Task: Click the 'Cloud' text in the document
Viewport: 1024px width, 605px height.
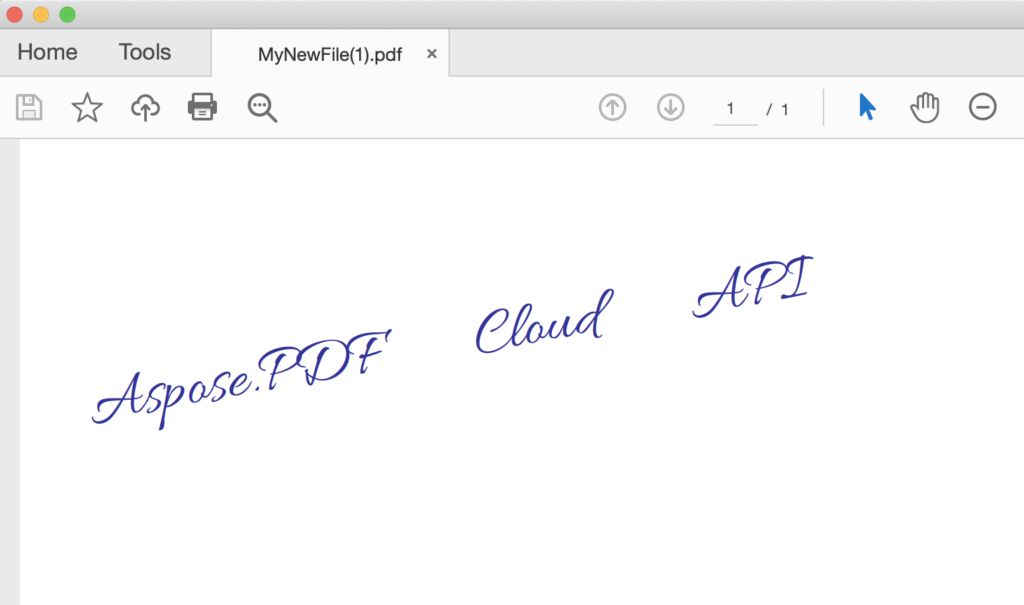Action: (545, 322)
